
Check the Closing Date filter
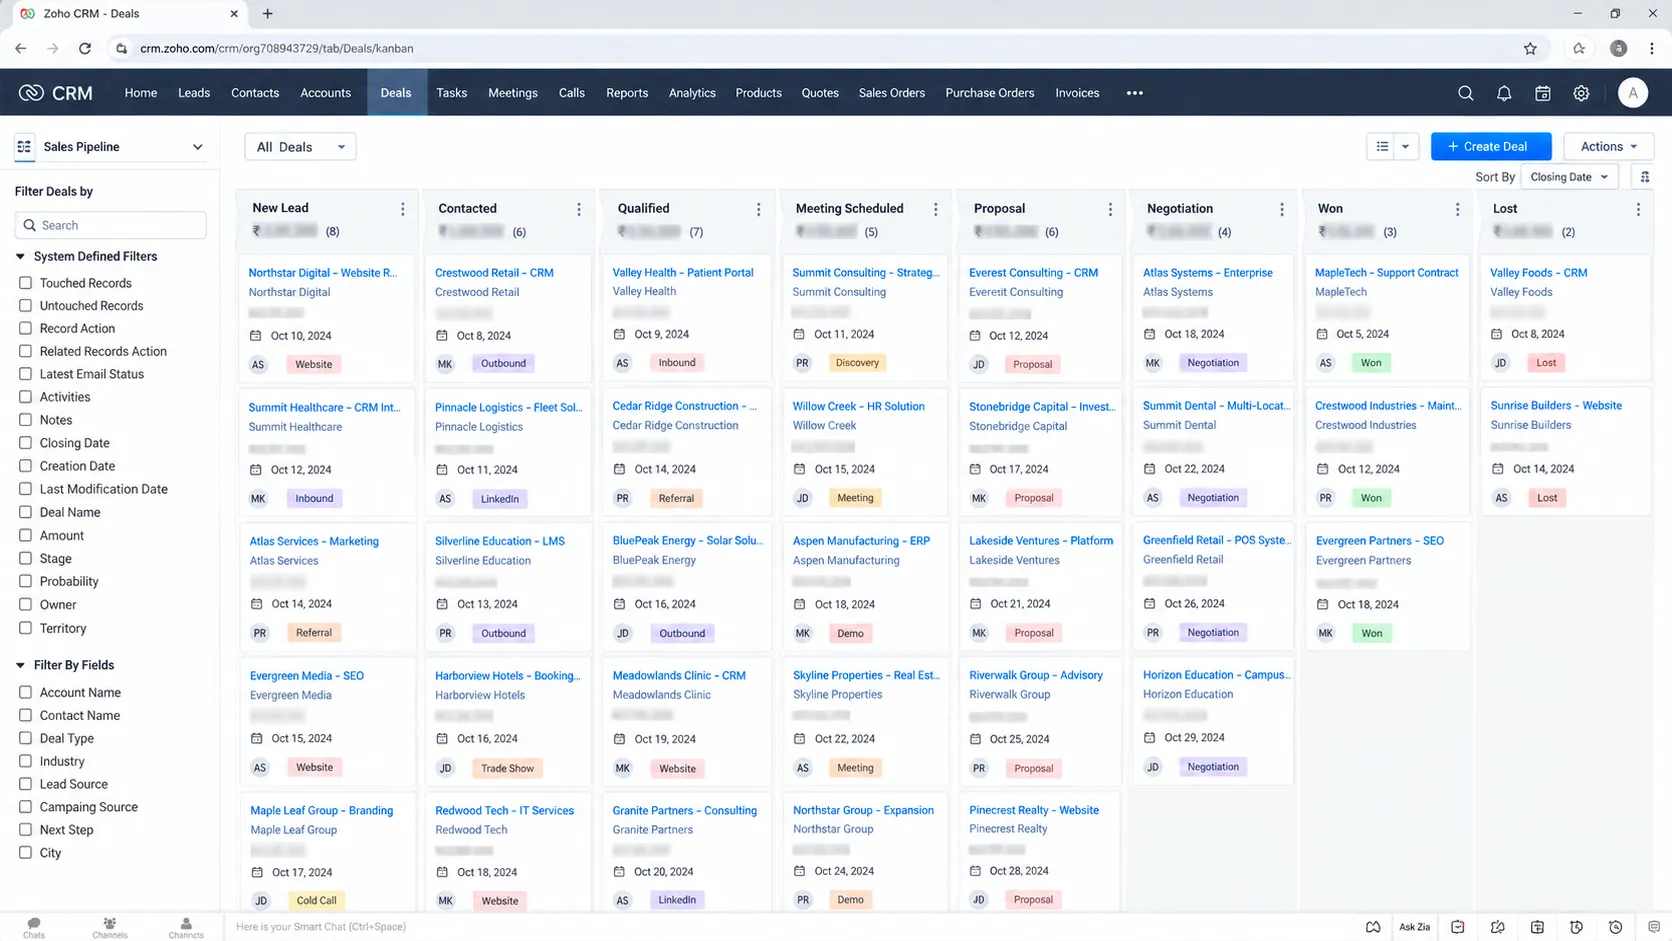tap(26, 443)
